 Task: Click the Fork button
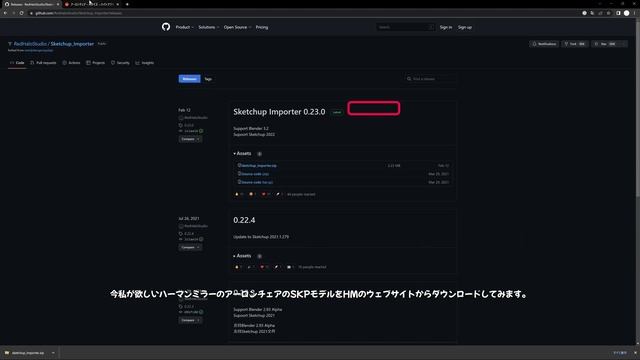click(575, 44)
